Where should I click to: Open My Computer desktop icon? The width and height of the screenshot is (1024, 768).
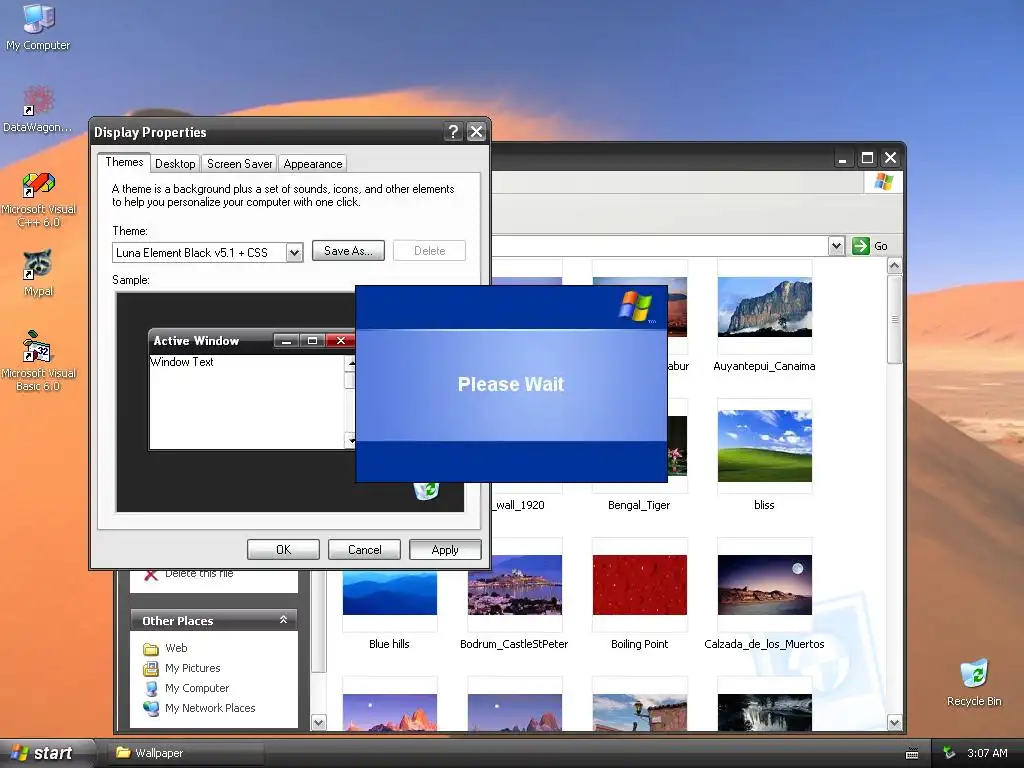tap(38, 26)
